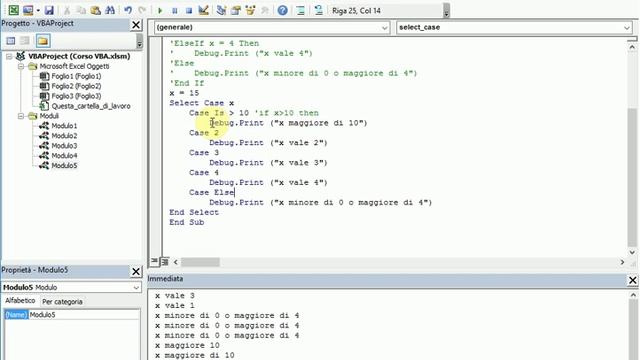Close the Immediata window
The width and height of the screenshot is (640, 360).
(x=632, y=280)
